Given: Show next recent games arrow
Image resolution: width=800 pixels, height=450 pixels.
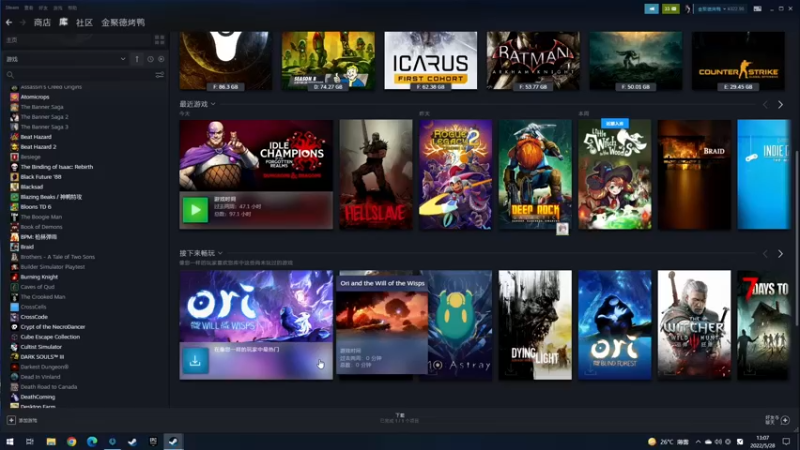Looking at the screenshot, I should tap(781, 105).
